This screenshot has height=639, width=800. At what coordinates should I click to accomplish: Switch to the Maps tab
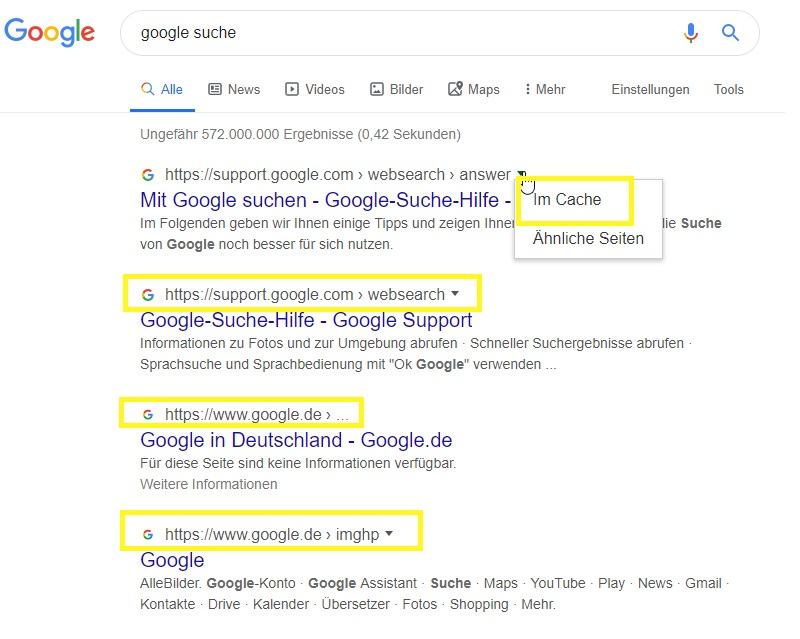474,89
